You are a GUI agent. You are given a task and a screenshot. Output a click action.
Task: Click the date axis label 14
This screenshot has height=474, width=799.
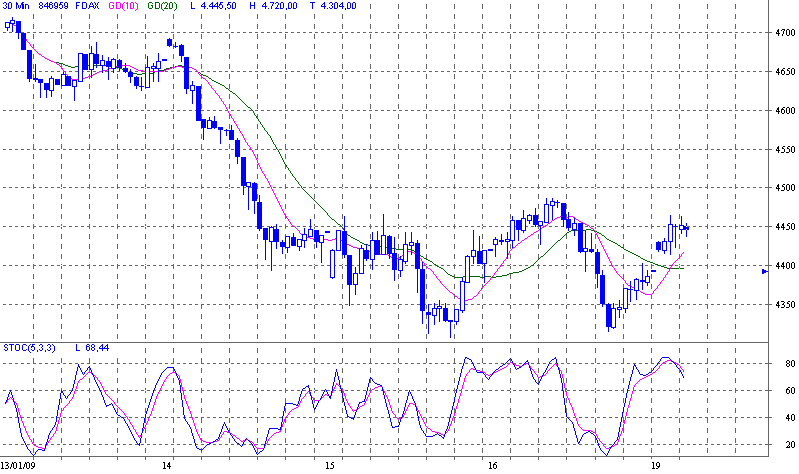coord(167,466)
